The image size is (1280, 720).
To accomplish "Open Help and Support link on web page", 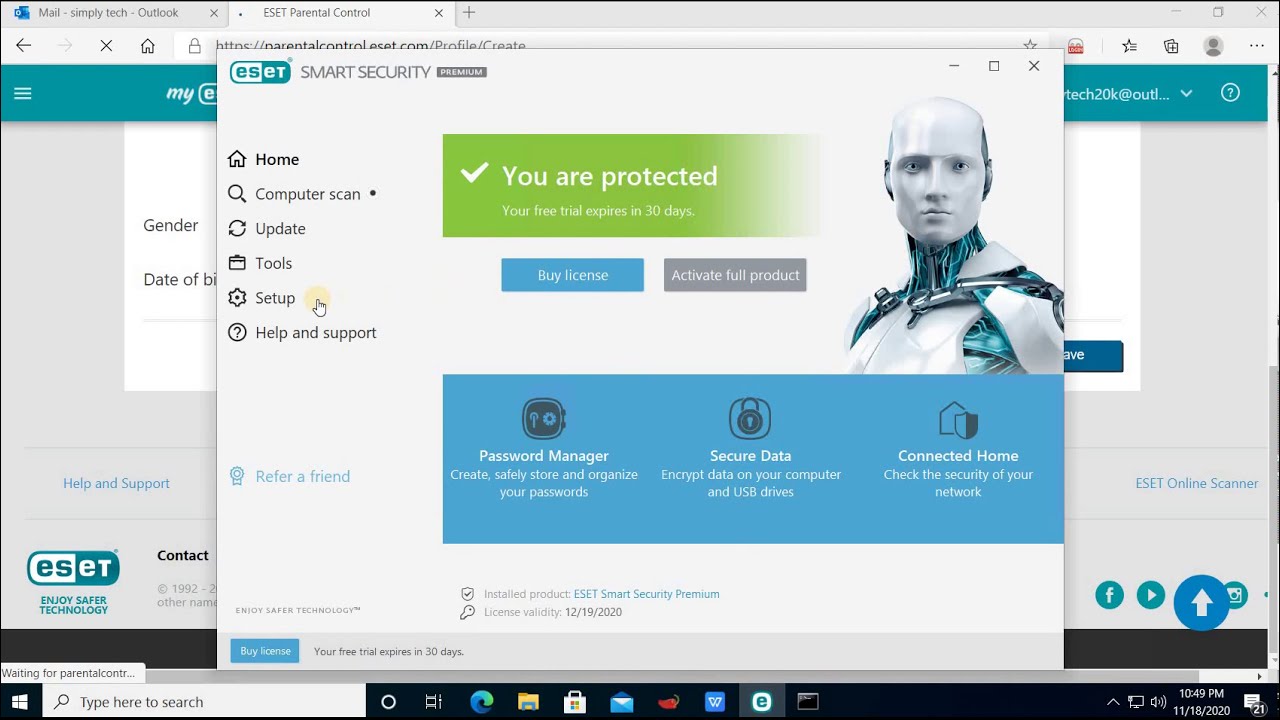I will pos(116,483).
